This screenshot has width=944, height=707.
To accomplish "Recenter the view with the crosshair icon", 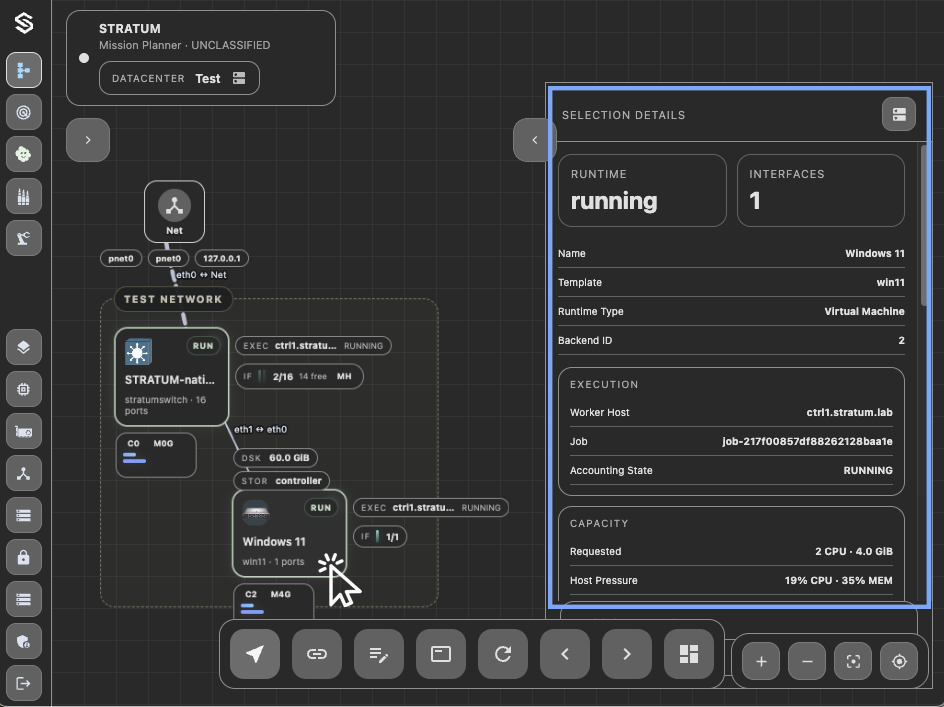I will click(x=899, y=661).
